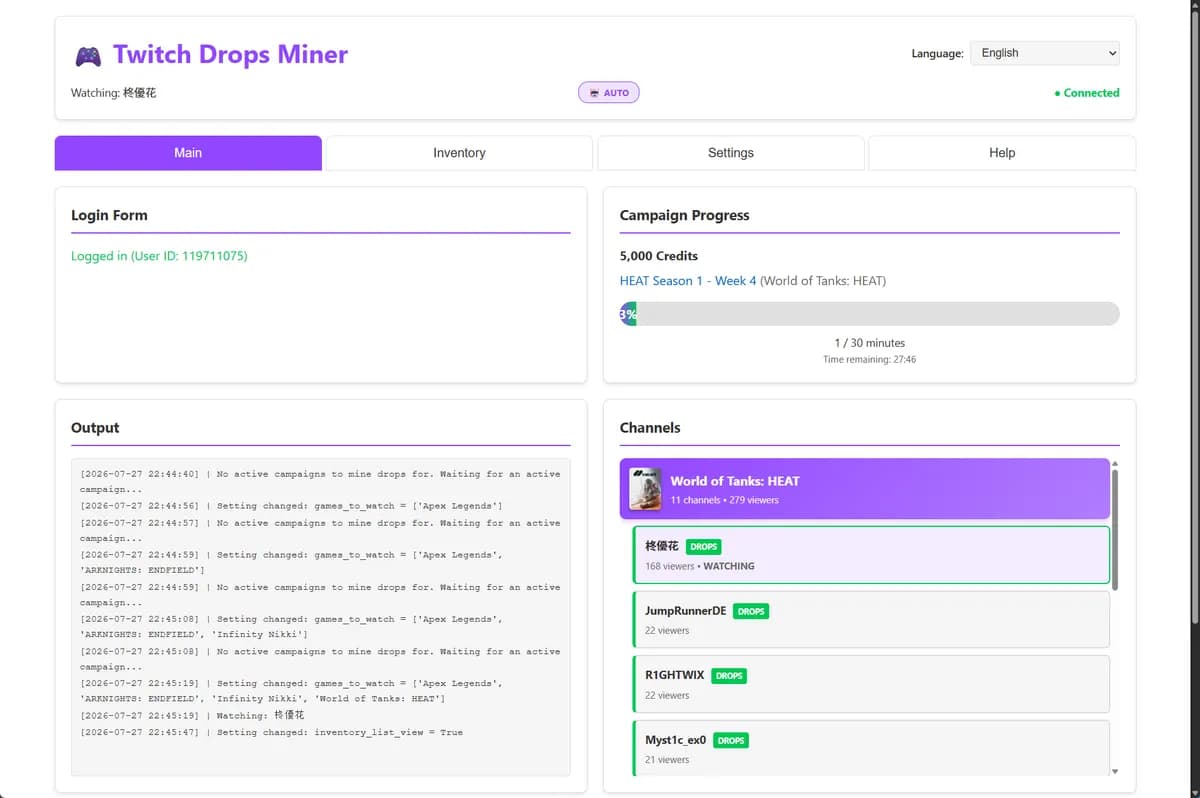1200x798 pixels.
Task: Switch to the Inventory tab
Action: click(459, 153)
